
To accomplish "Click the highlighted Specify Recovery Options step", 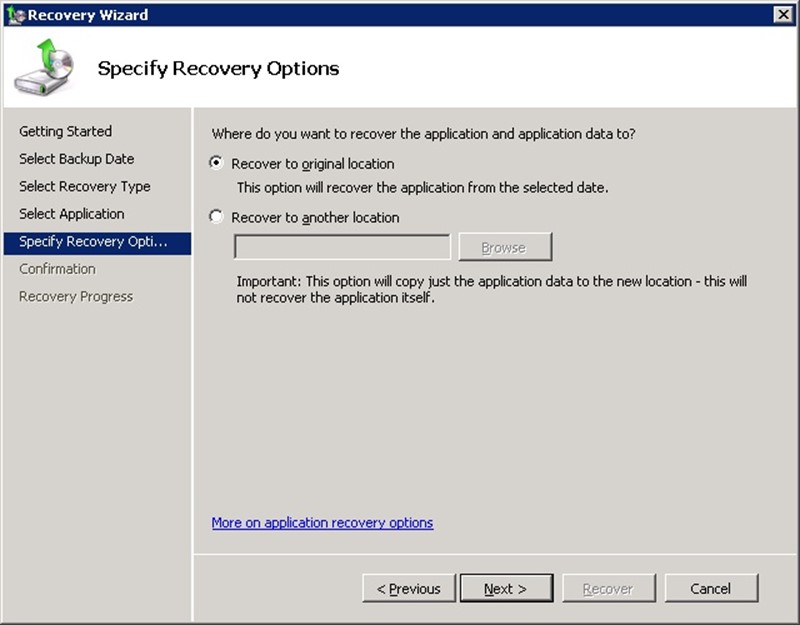I will (92, 242).
